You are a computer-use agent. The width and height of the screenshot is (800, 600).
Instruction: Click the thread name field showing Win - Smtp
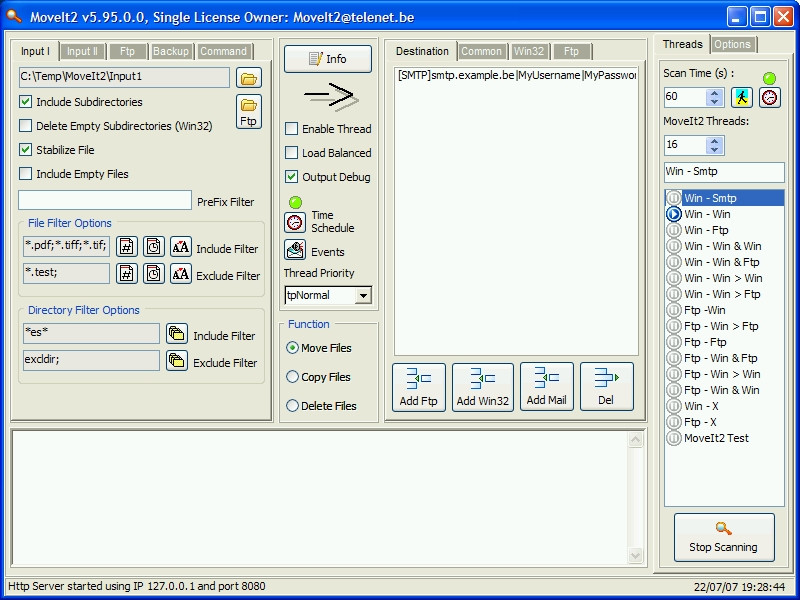[x=724, y=172]
